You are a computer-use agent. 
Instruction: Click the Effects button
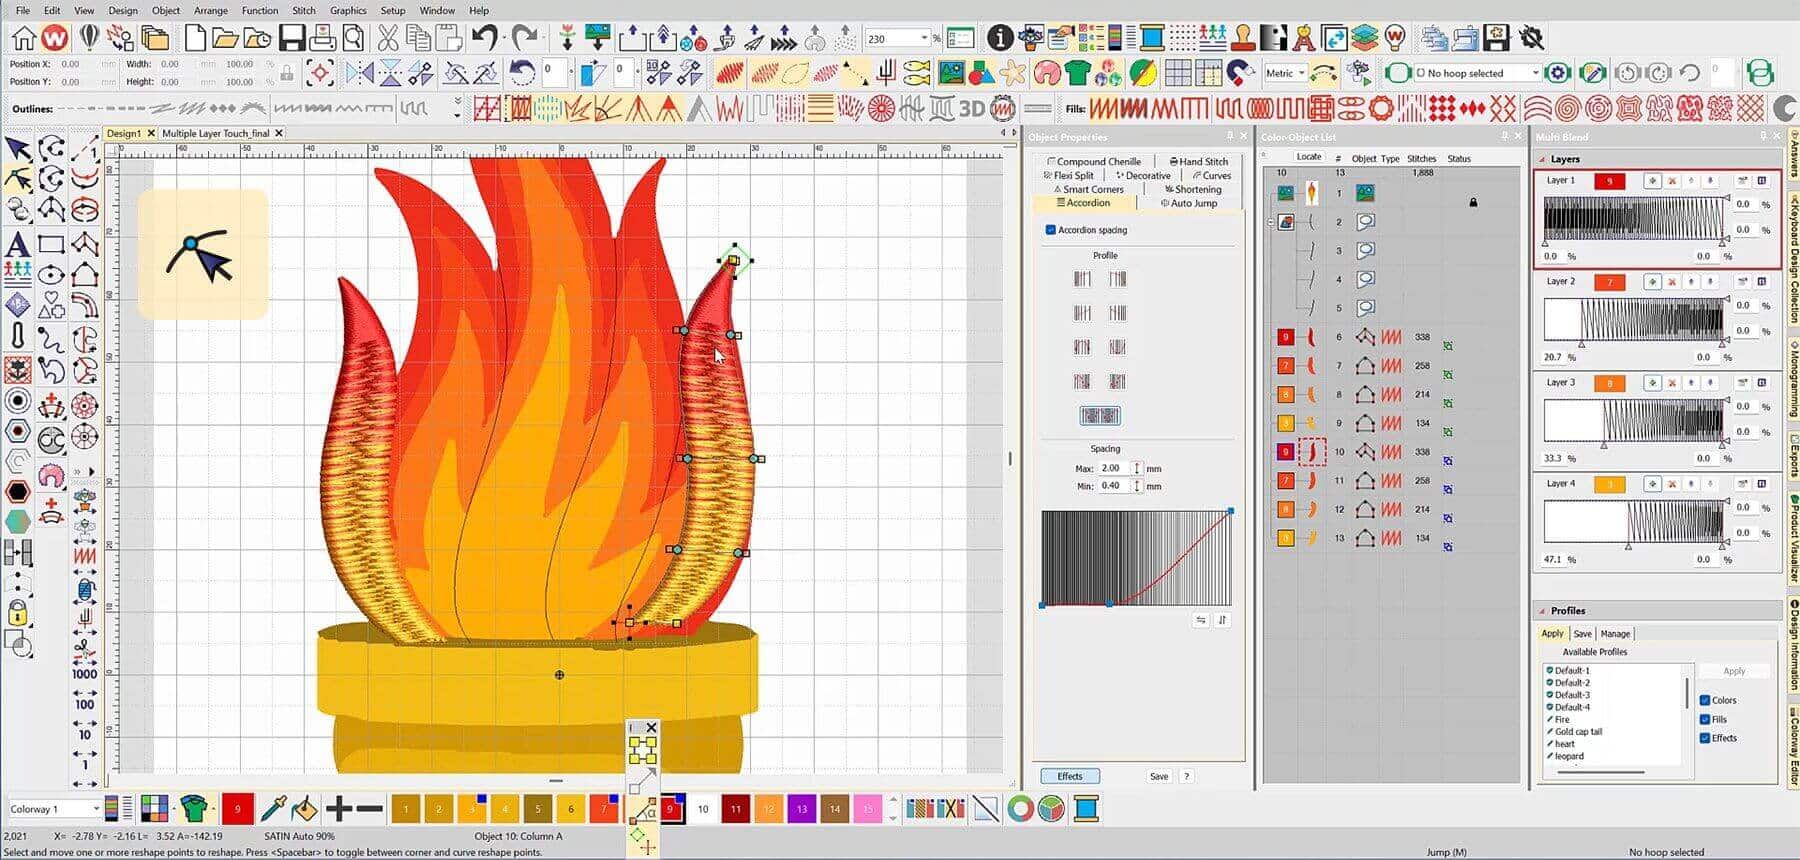(1070, 776)
